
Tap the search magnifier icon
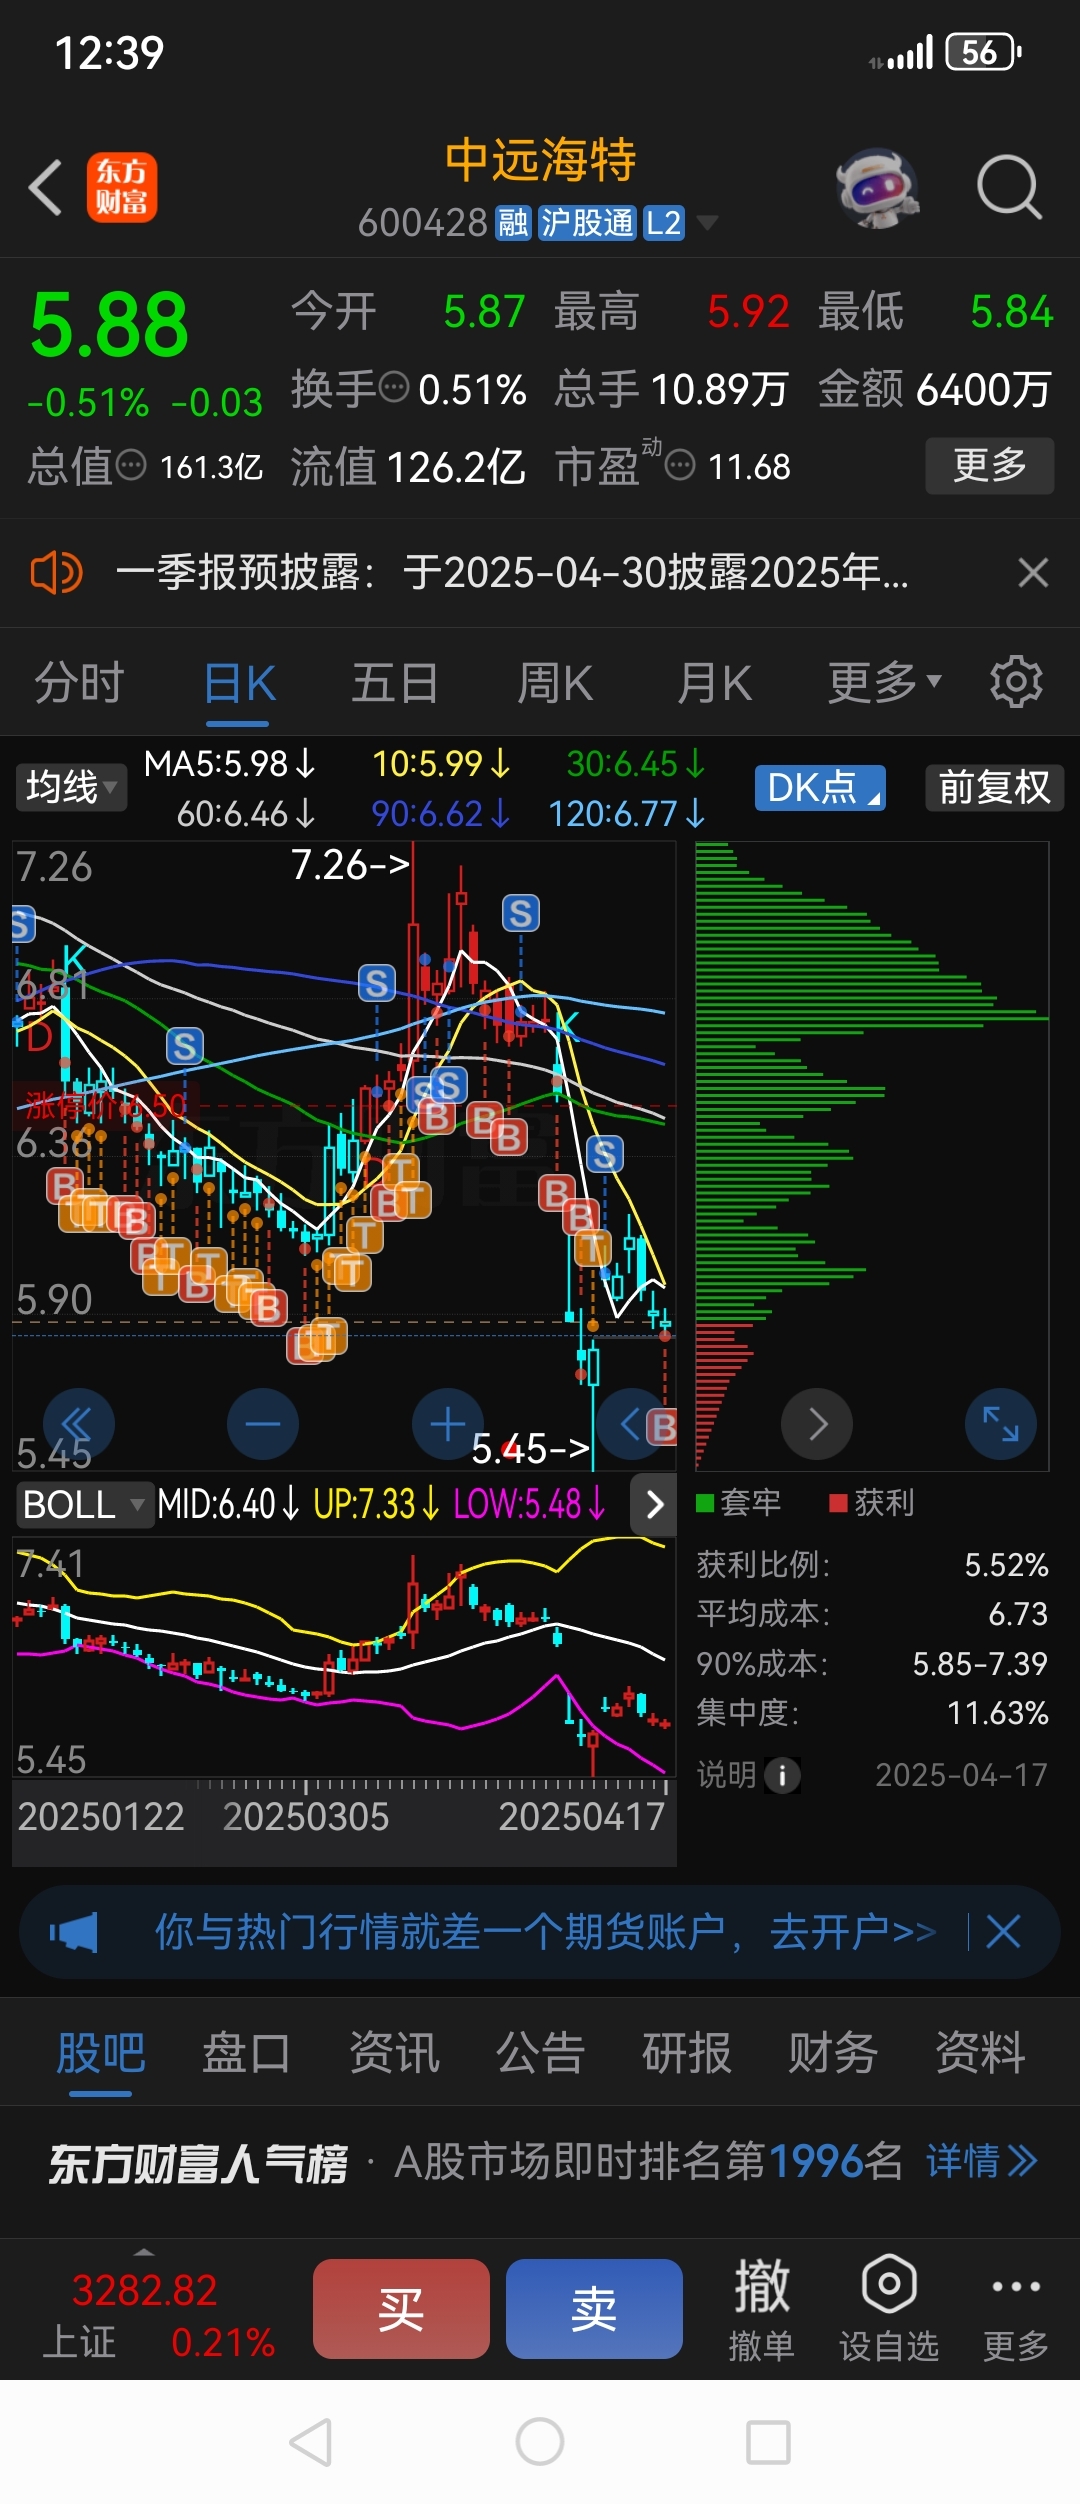1009,187
